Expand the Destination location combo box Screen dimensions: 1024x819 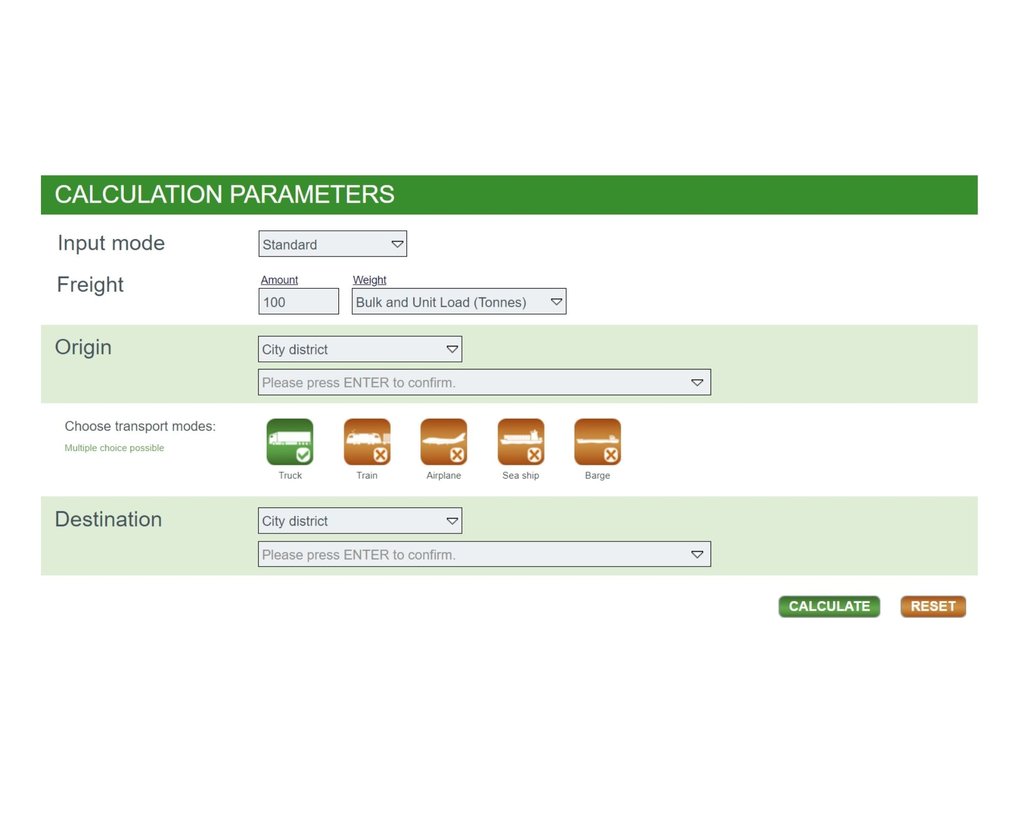pyautogui.click(x=485, y=554)
